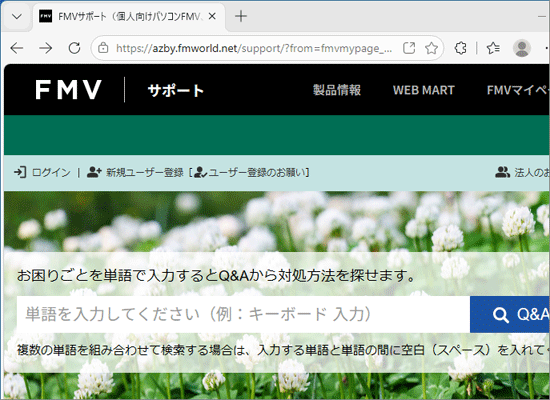Open 製品情報 menu item
The height and width of the screenshot is (400, 550).
[337, 90]
